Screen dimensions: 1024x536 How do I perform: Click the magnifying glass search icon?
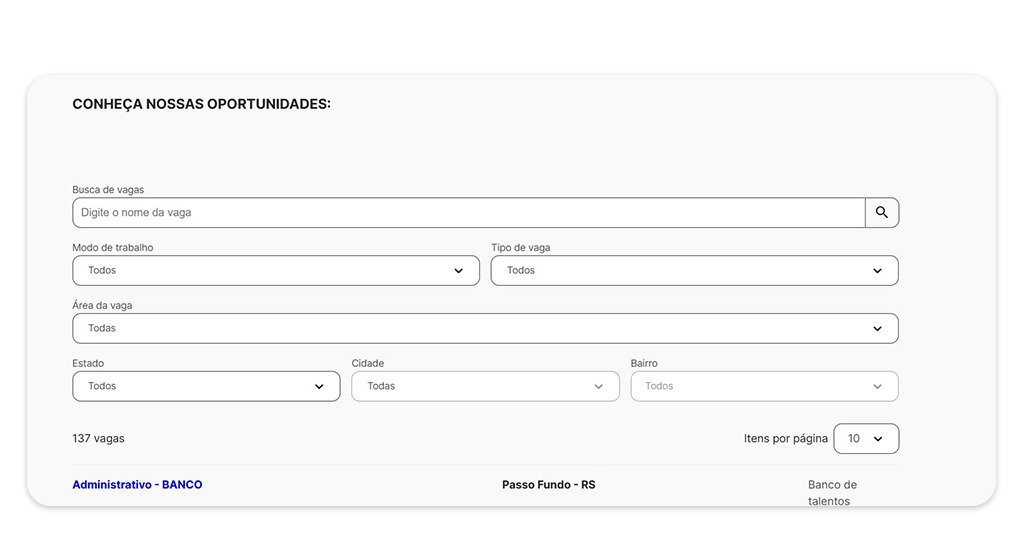point(881,213)
